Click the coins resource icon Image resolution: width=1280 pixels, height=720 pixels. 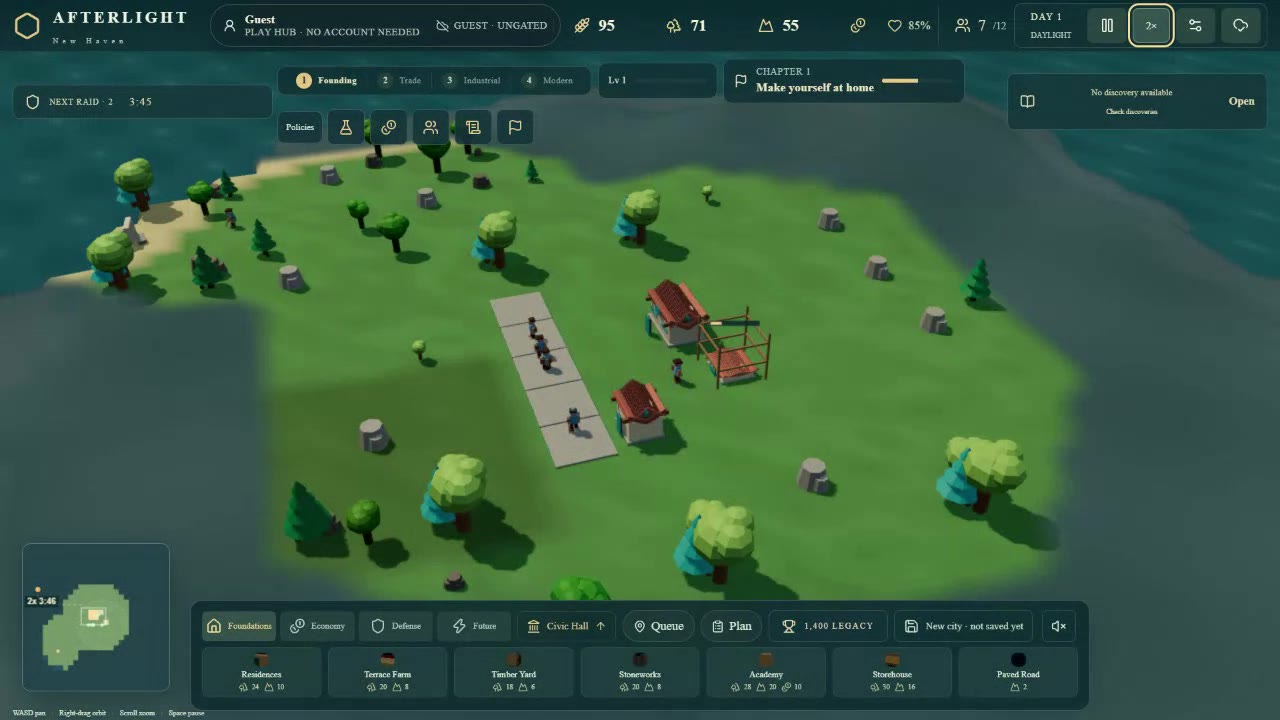pos(858,26)
